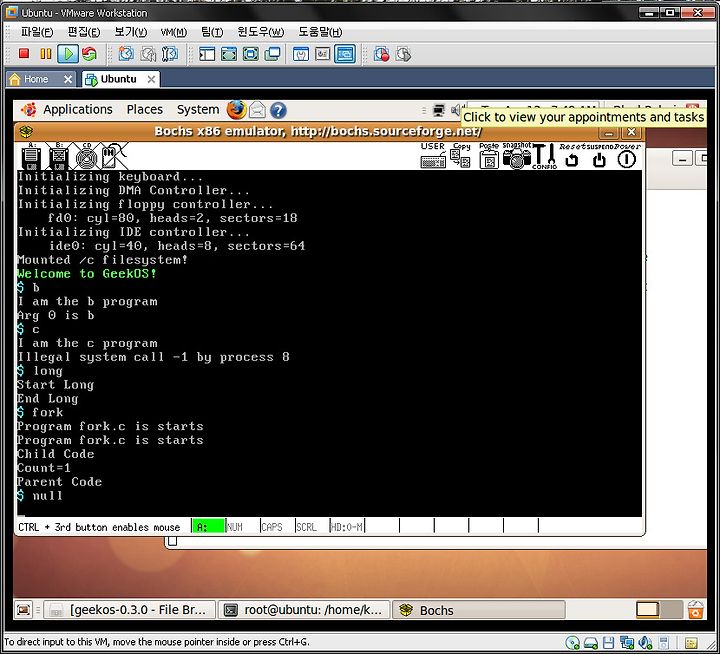Click the blue help icon in panel

pyautogui.click(x=278, y=110)
